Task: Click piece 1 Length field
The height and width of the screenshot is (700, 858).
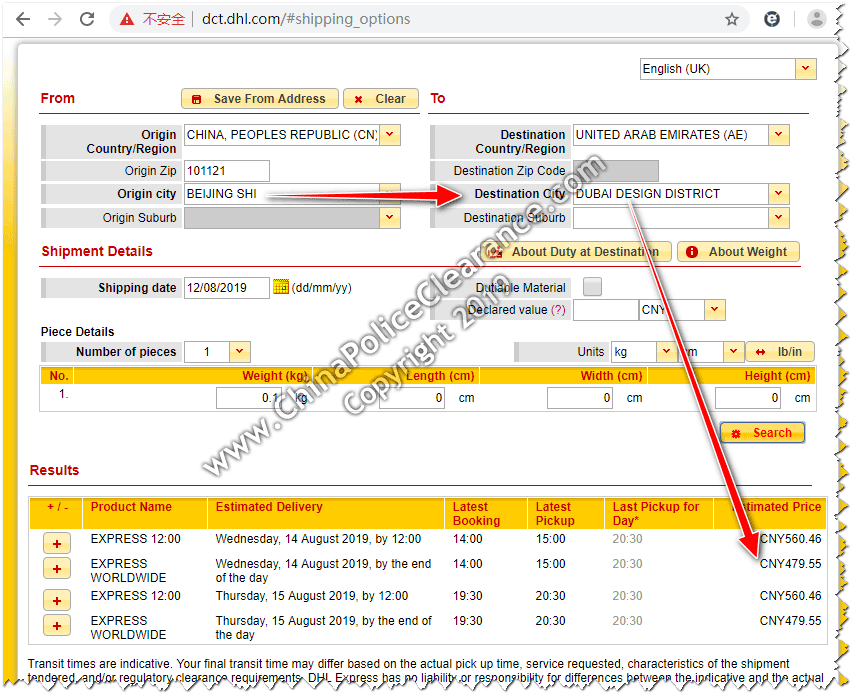Action: pyautogui.click(x=411, y=398)
